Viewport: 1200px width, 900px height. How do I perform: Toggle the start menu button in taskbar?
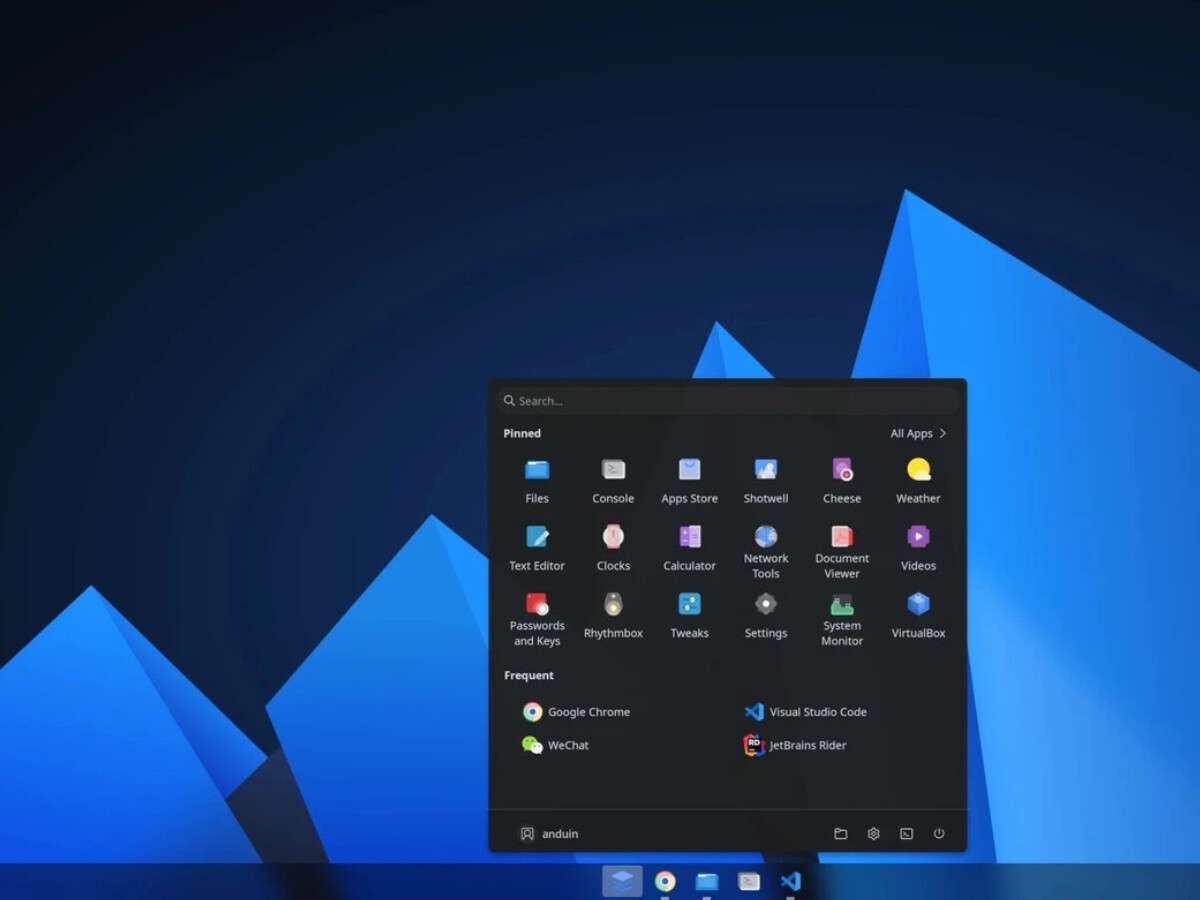[x=622, y=881]
